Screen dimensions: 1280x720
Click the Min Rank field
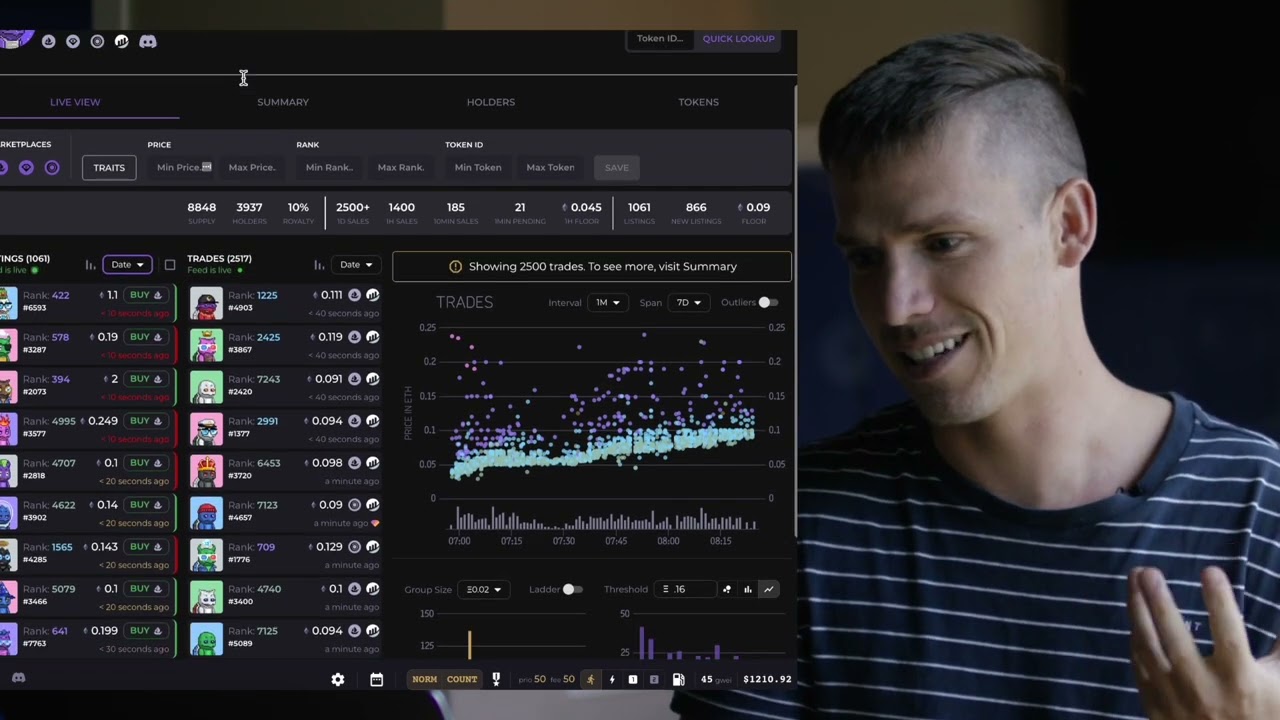(x=329, y=167)
